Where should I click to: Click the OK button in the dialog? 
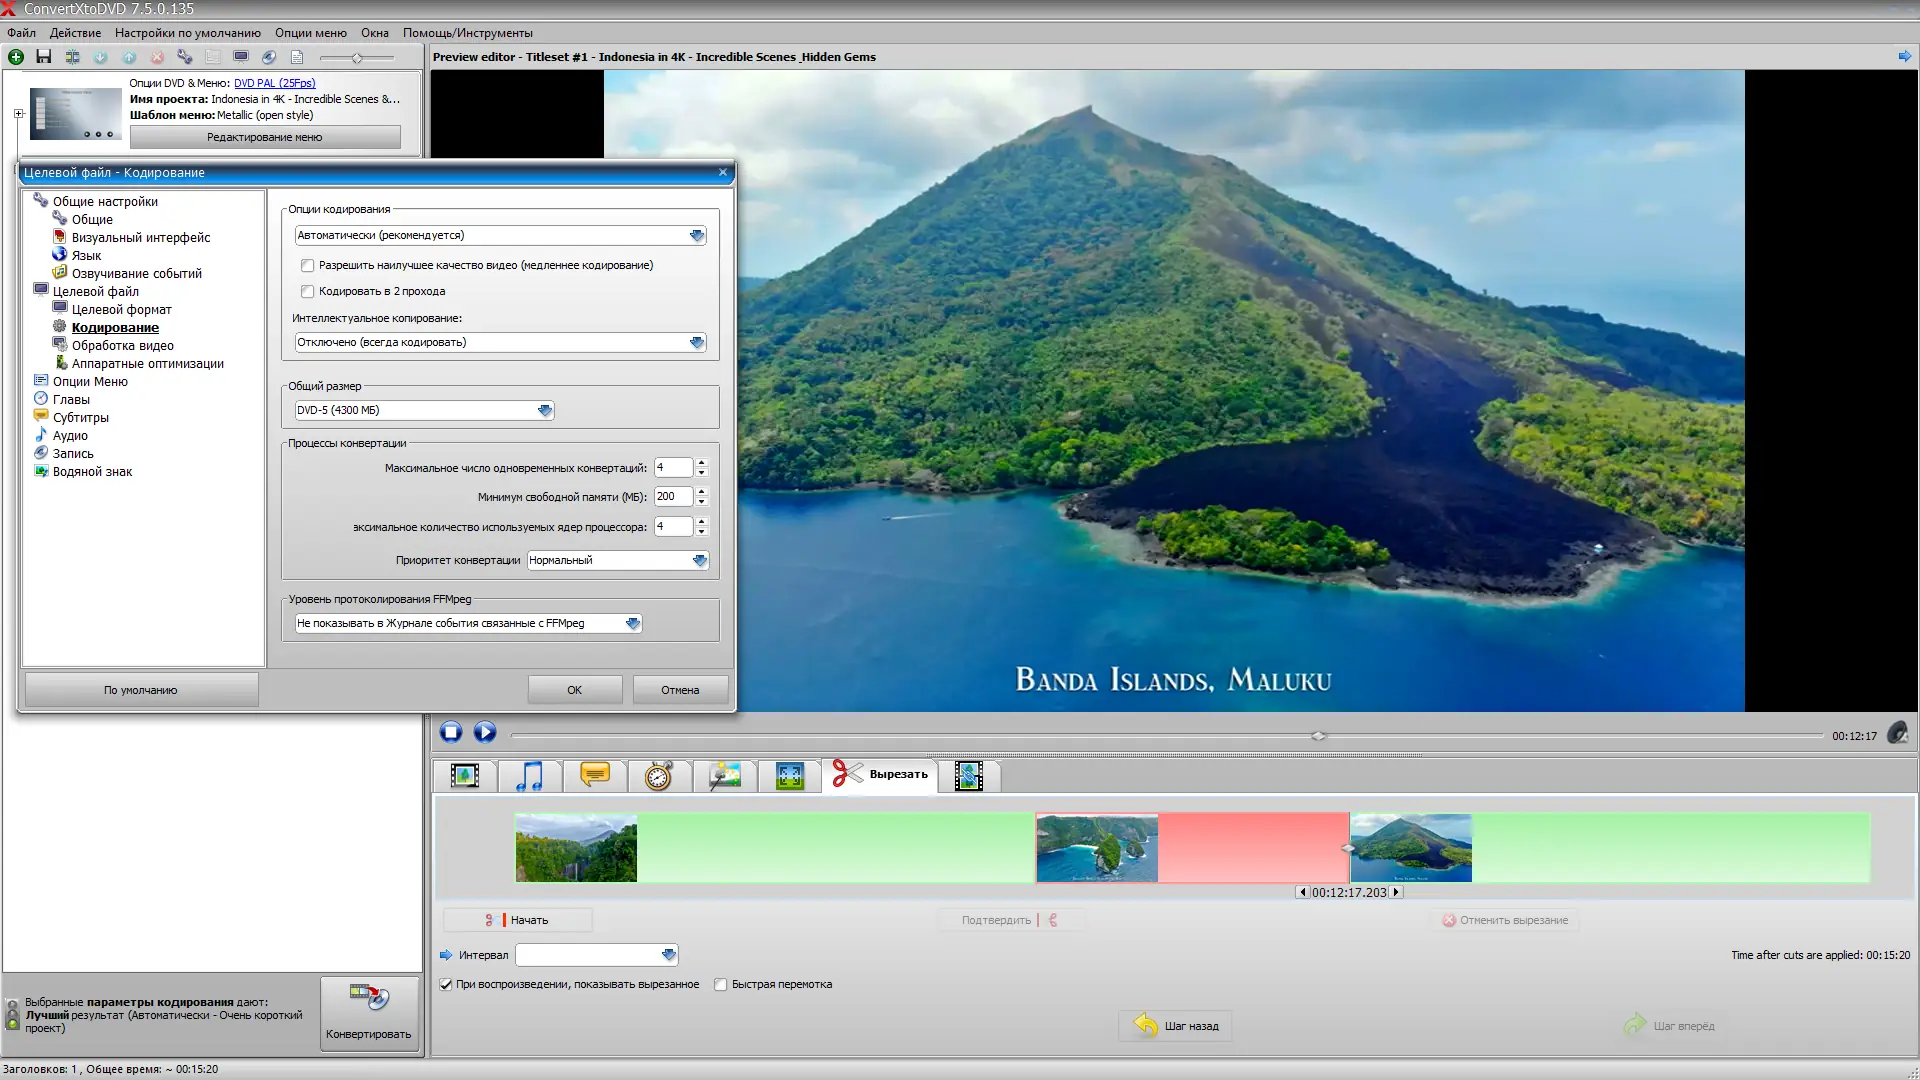pos(574,690)
